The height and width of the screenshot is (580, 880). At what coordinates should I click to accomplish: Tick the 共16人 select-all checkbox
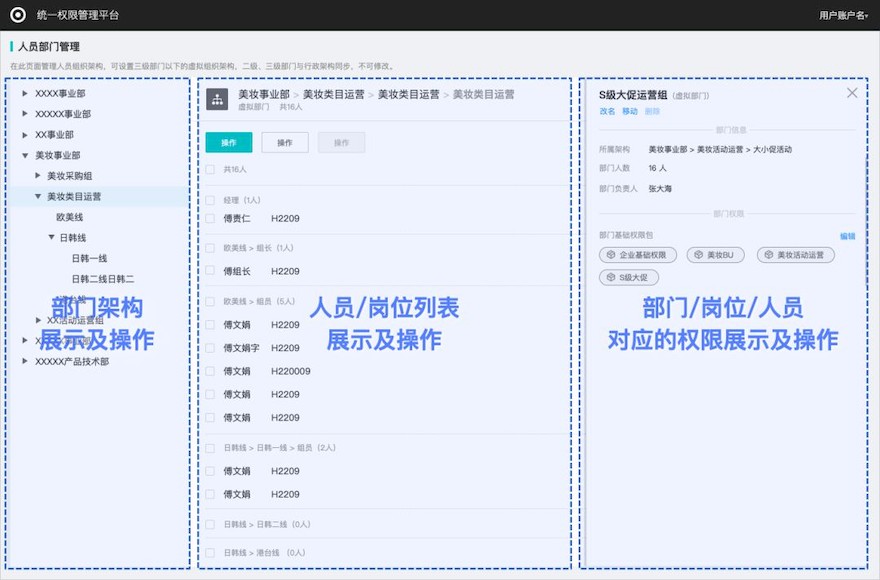[x=210, y=170]
